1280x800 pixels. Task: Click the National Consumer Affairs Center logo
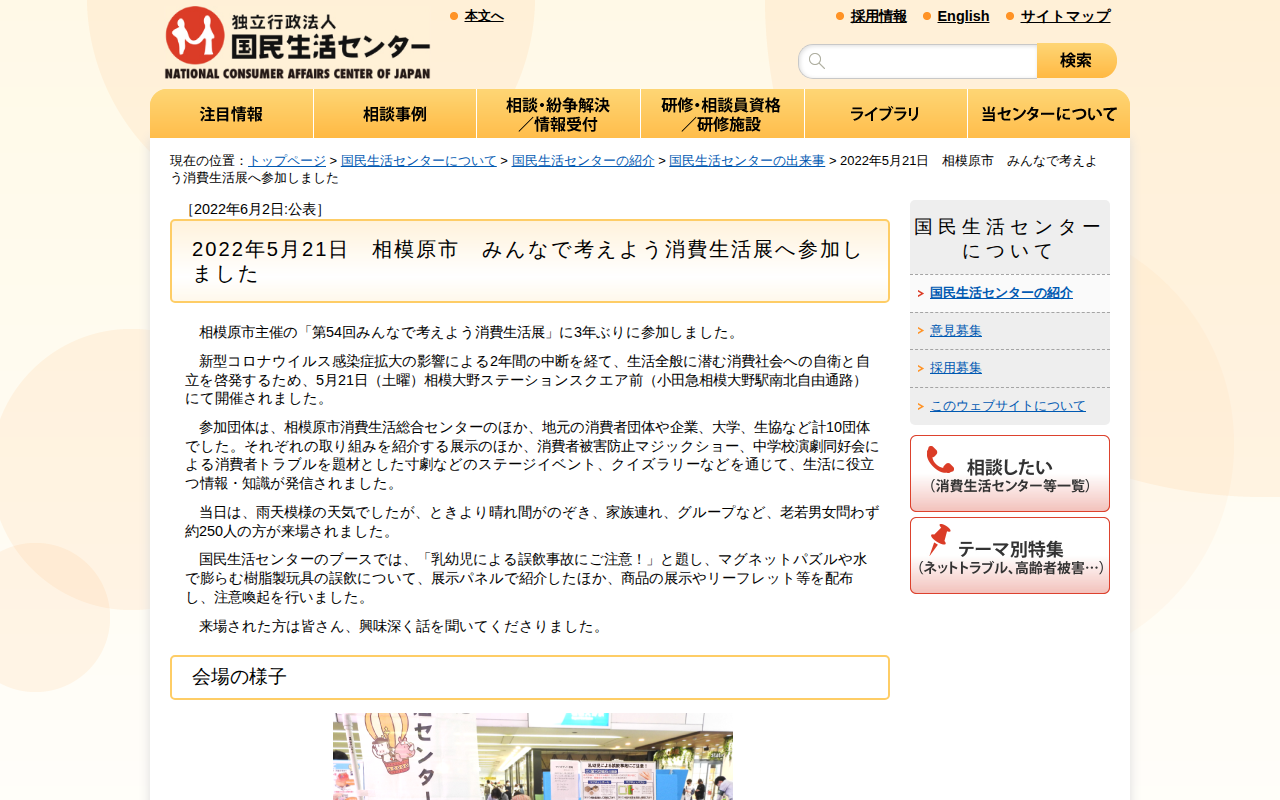click(298, 43)
